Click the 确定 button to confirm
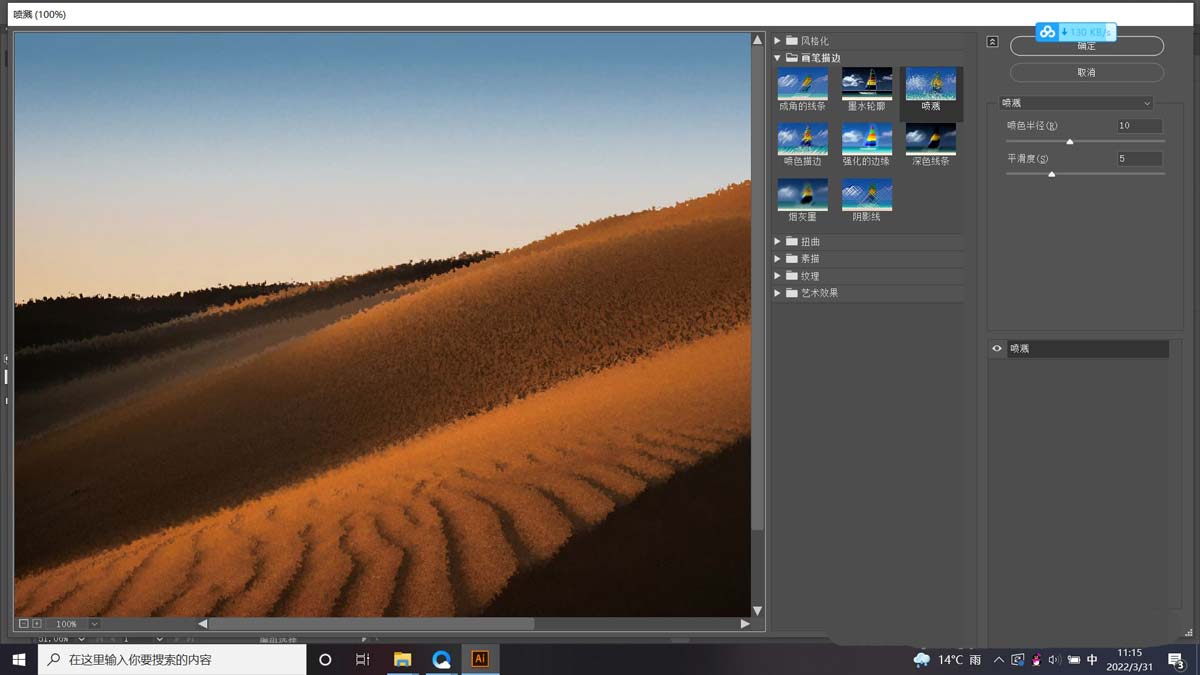 [x=1086, y=47]
